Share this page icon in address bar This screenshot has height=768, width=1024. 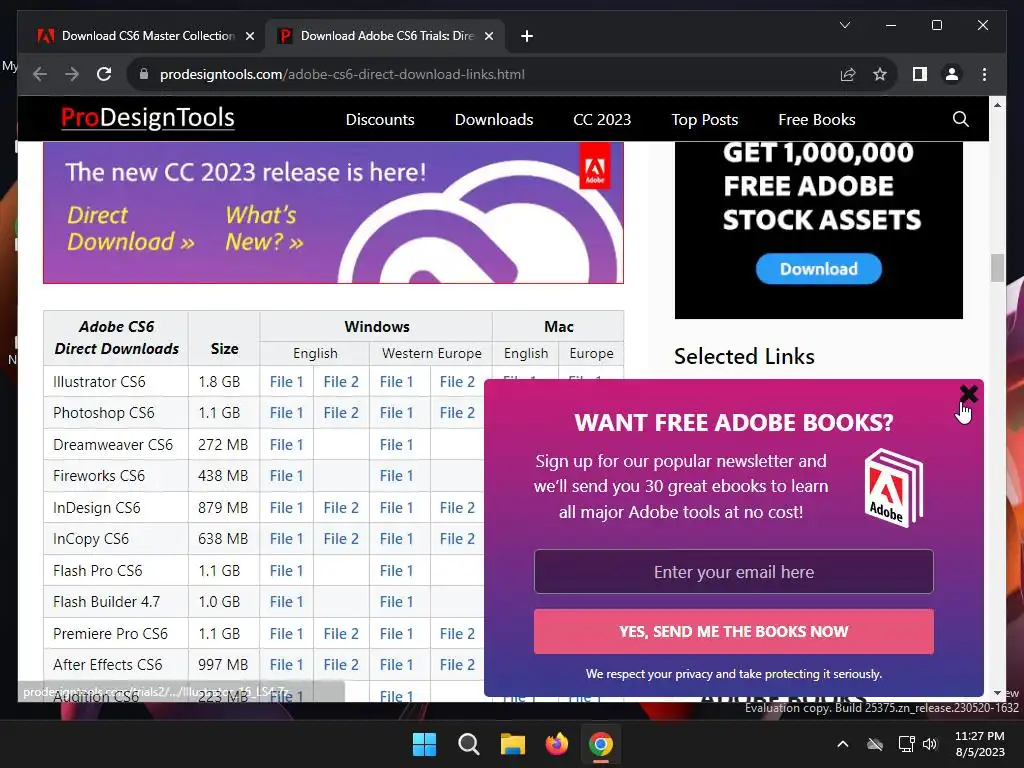tap(848, 74)
